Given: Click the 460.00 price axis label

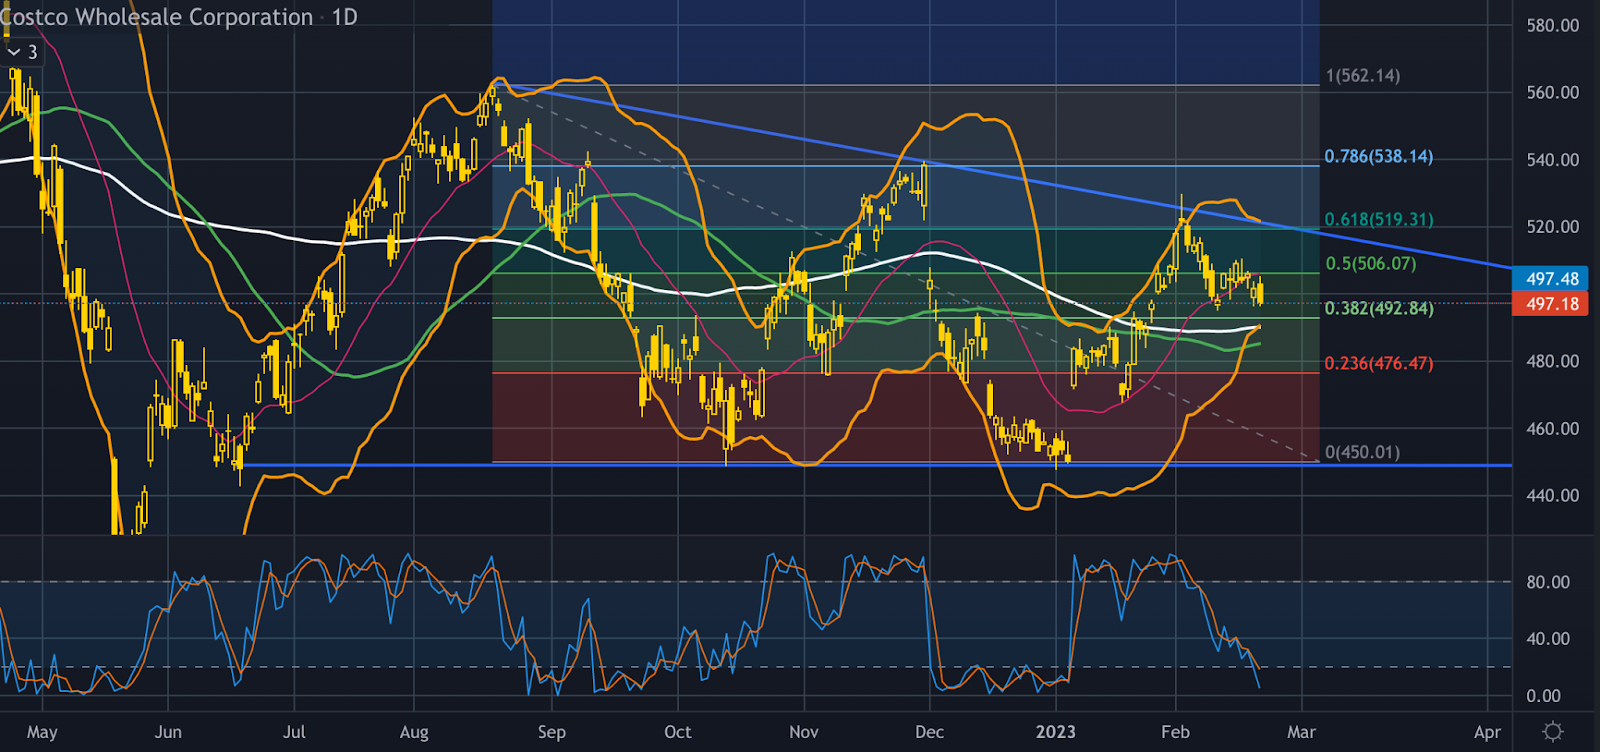Looking at the screenshot, I should pyautogui.click(x=1553, y=428).
